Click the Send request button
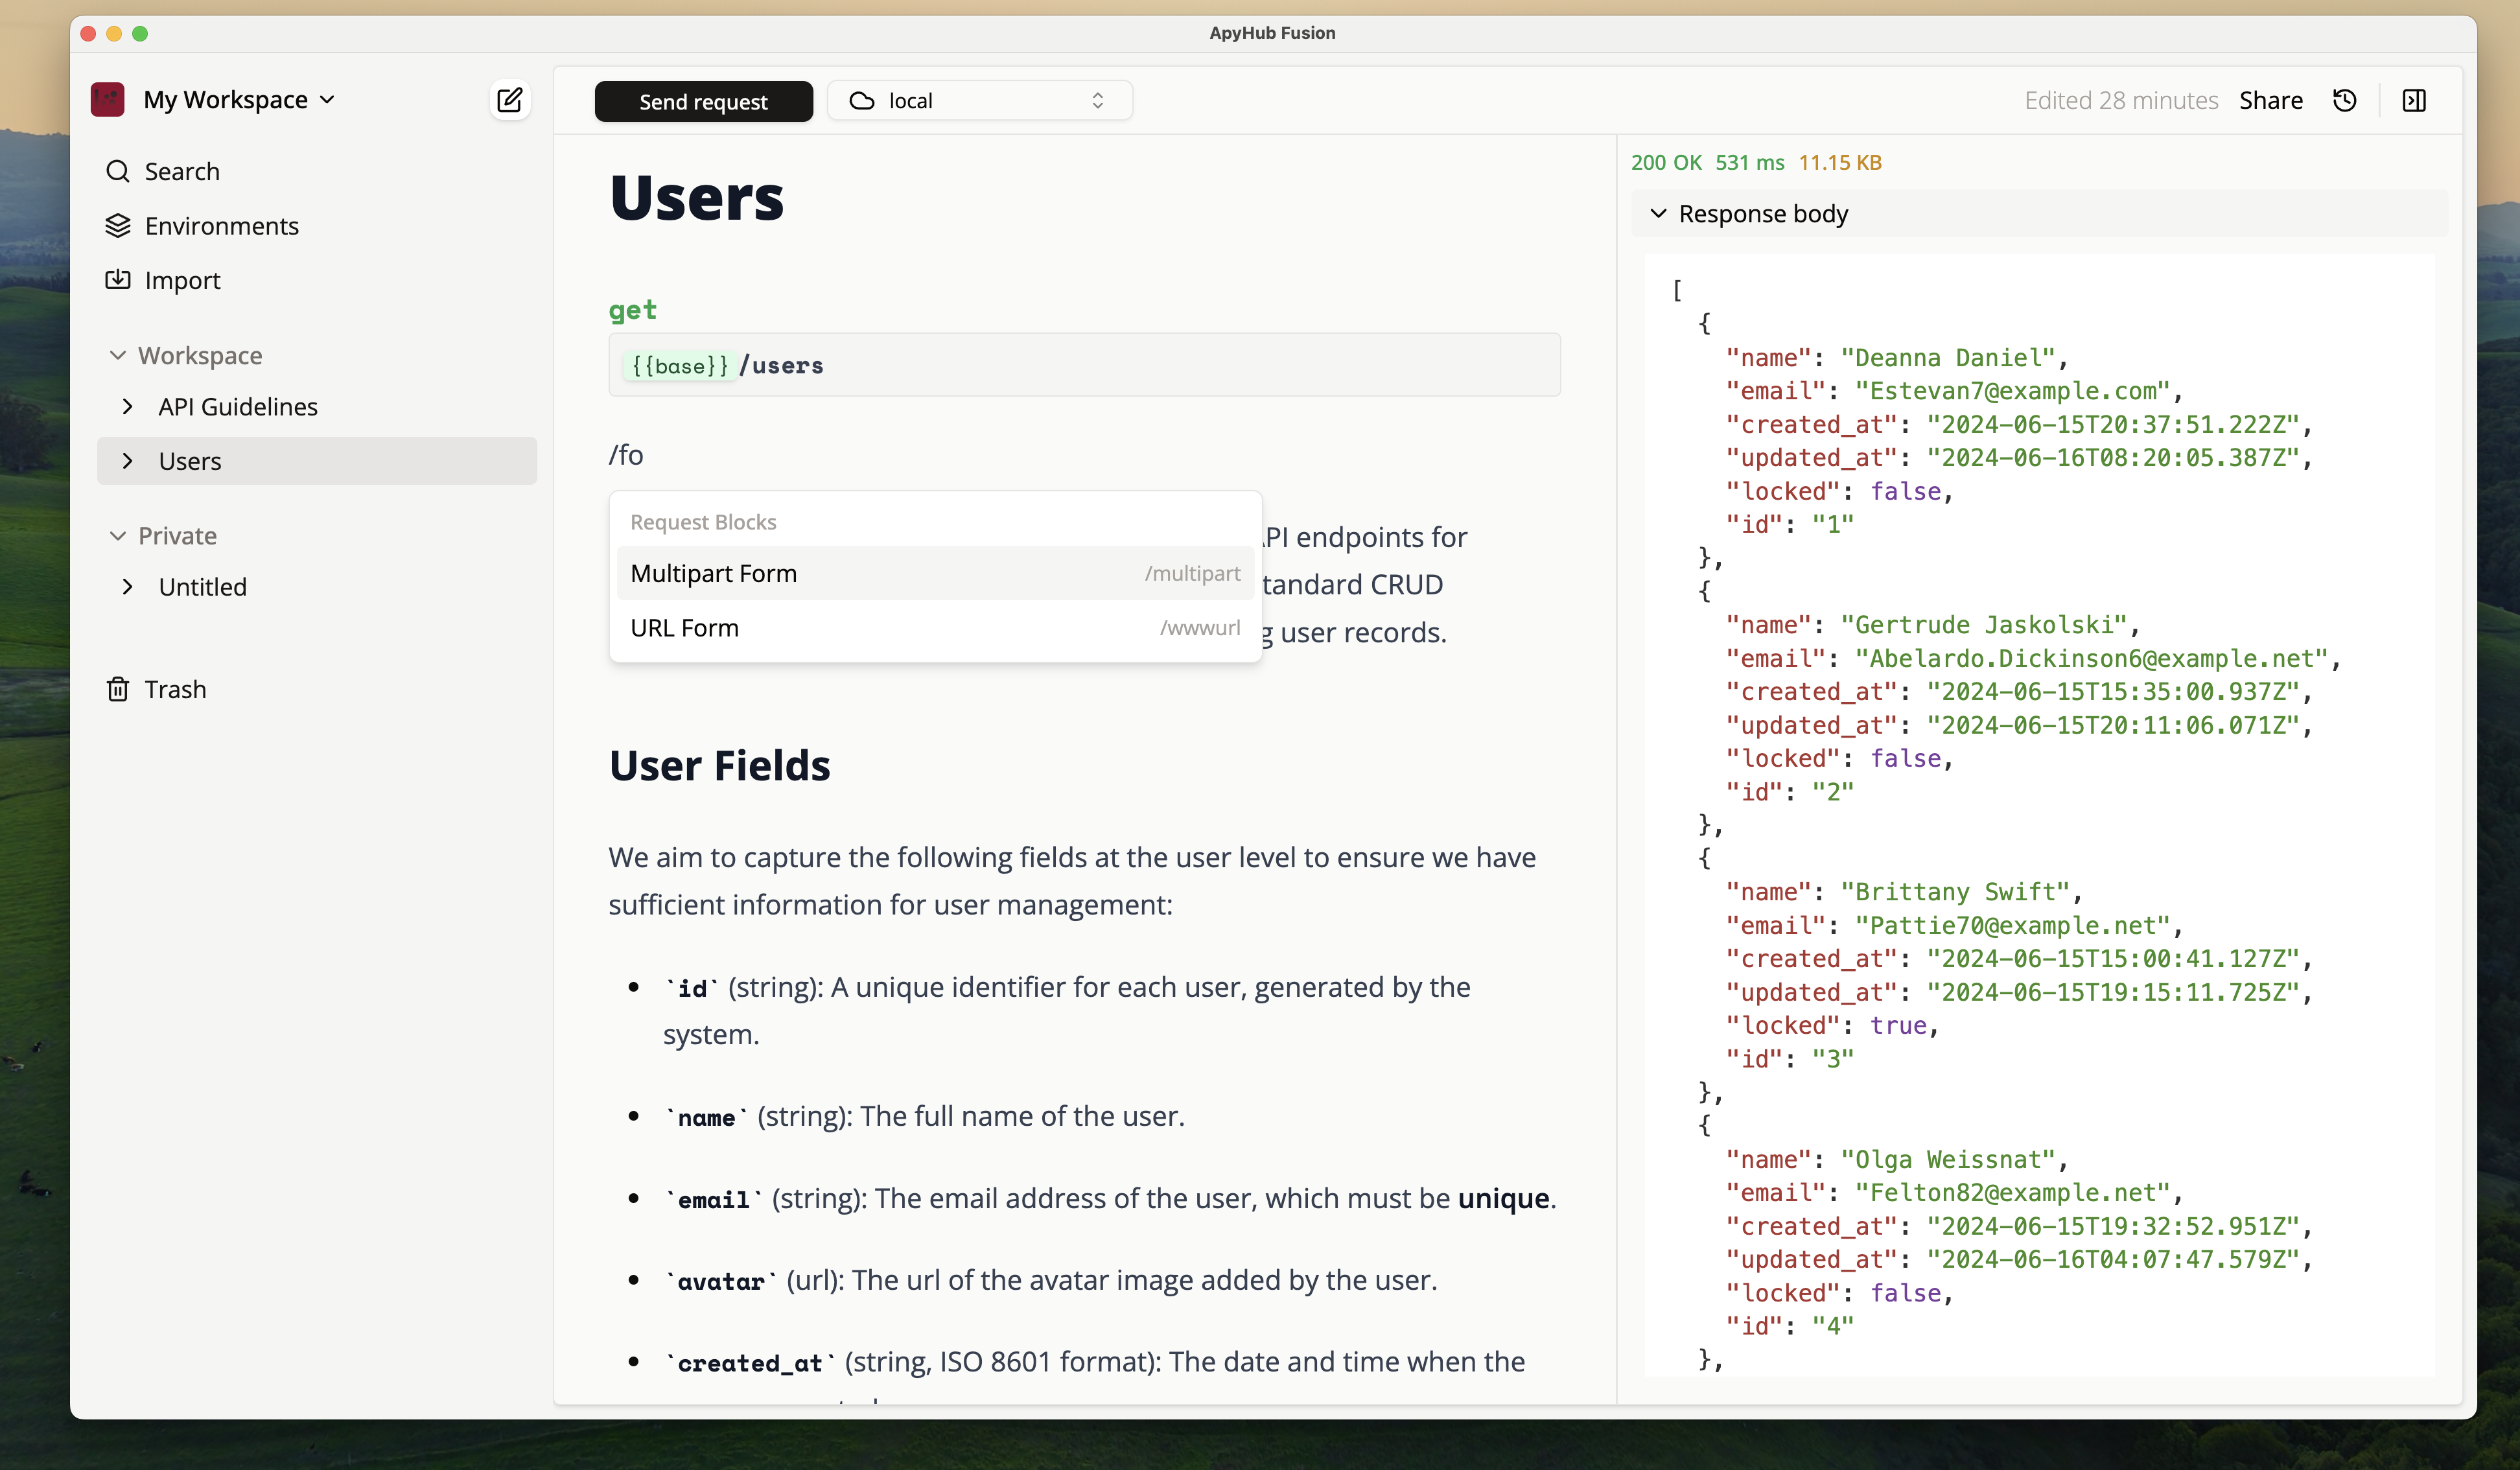The width and height of the screenshot is (2520, 1470). point(703,101)
